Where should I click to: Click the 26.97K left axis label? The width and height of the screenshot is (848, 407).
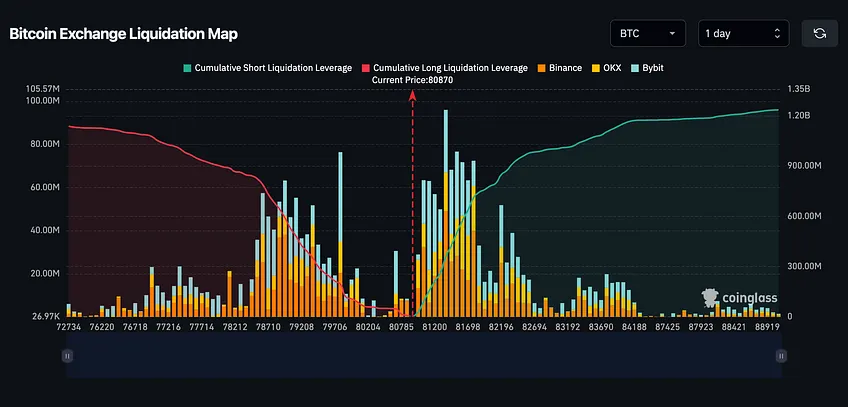click(x=45, y=316)
